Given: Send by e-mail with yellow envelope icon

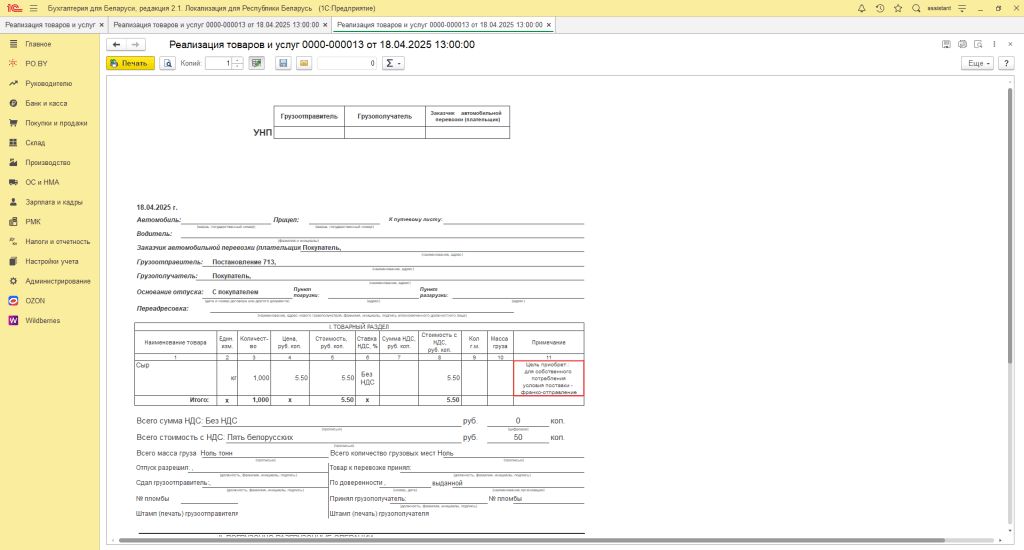Looking at the screenshot, I should 304,63.
